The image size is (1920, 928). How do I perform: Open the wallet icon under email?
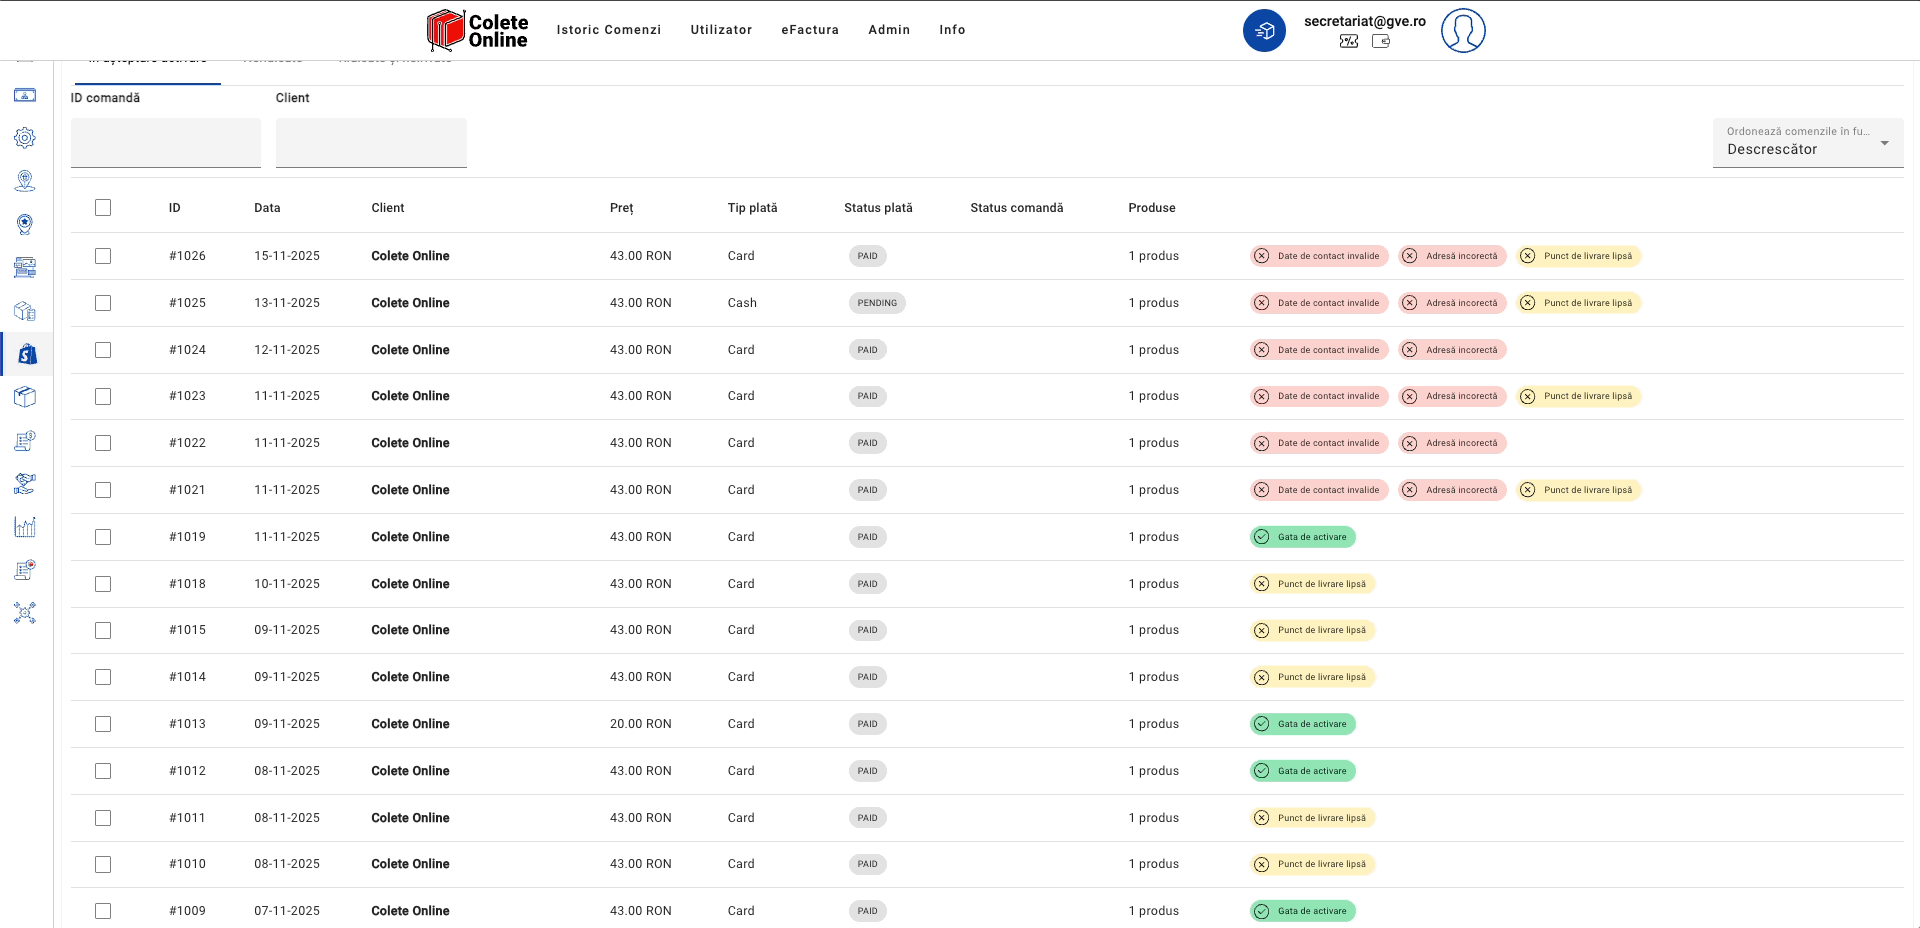(1381, 42)
